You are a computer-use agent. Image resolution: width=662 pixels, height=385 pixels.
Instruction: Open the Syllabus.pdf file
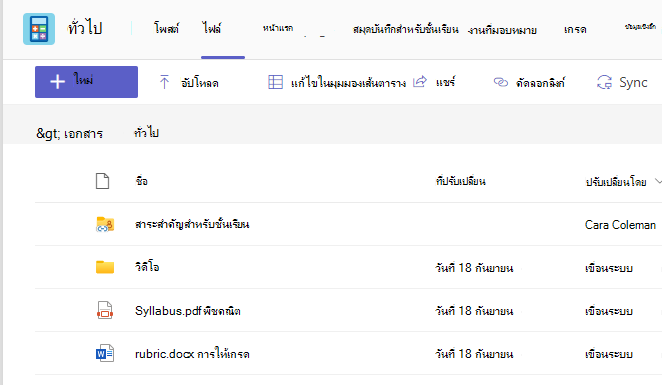pyautogui.click(x=188, y=311)
